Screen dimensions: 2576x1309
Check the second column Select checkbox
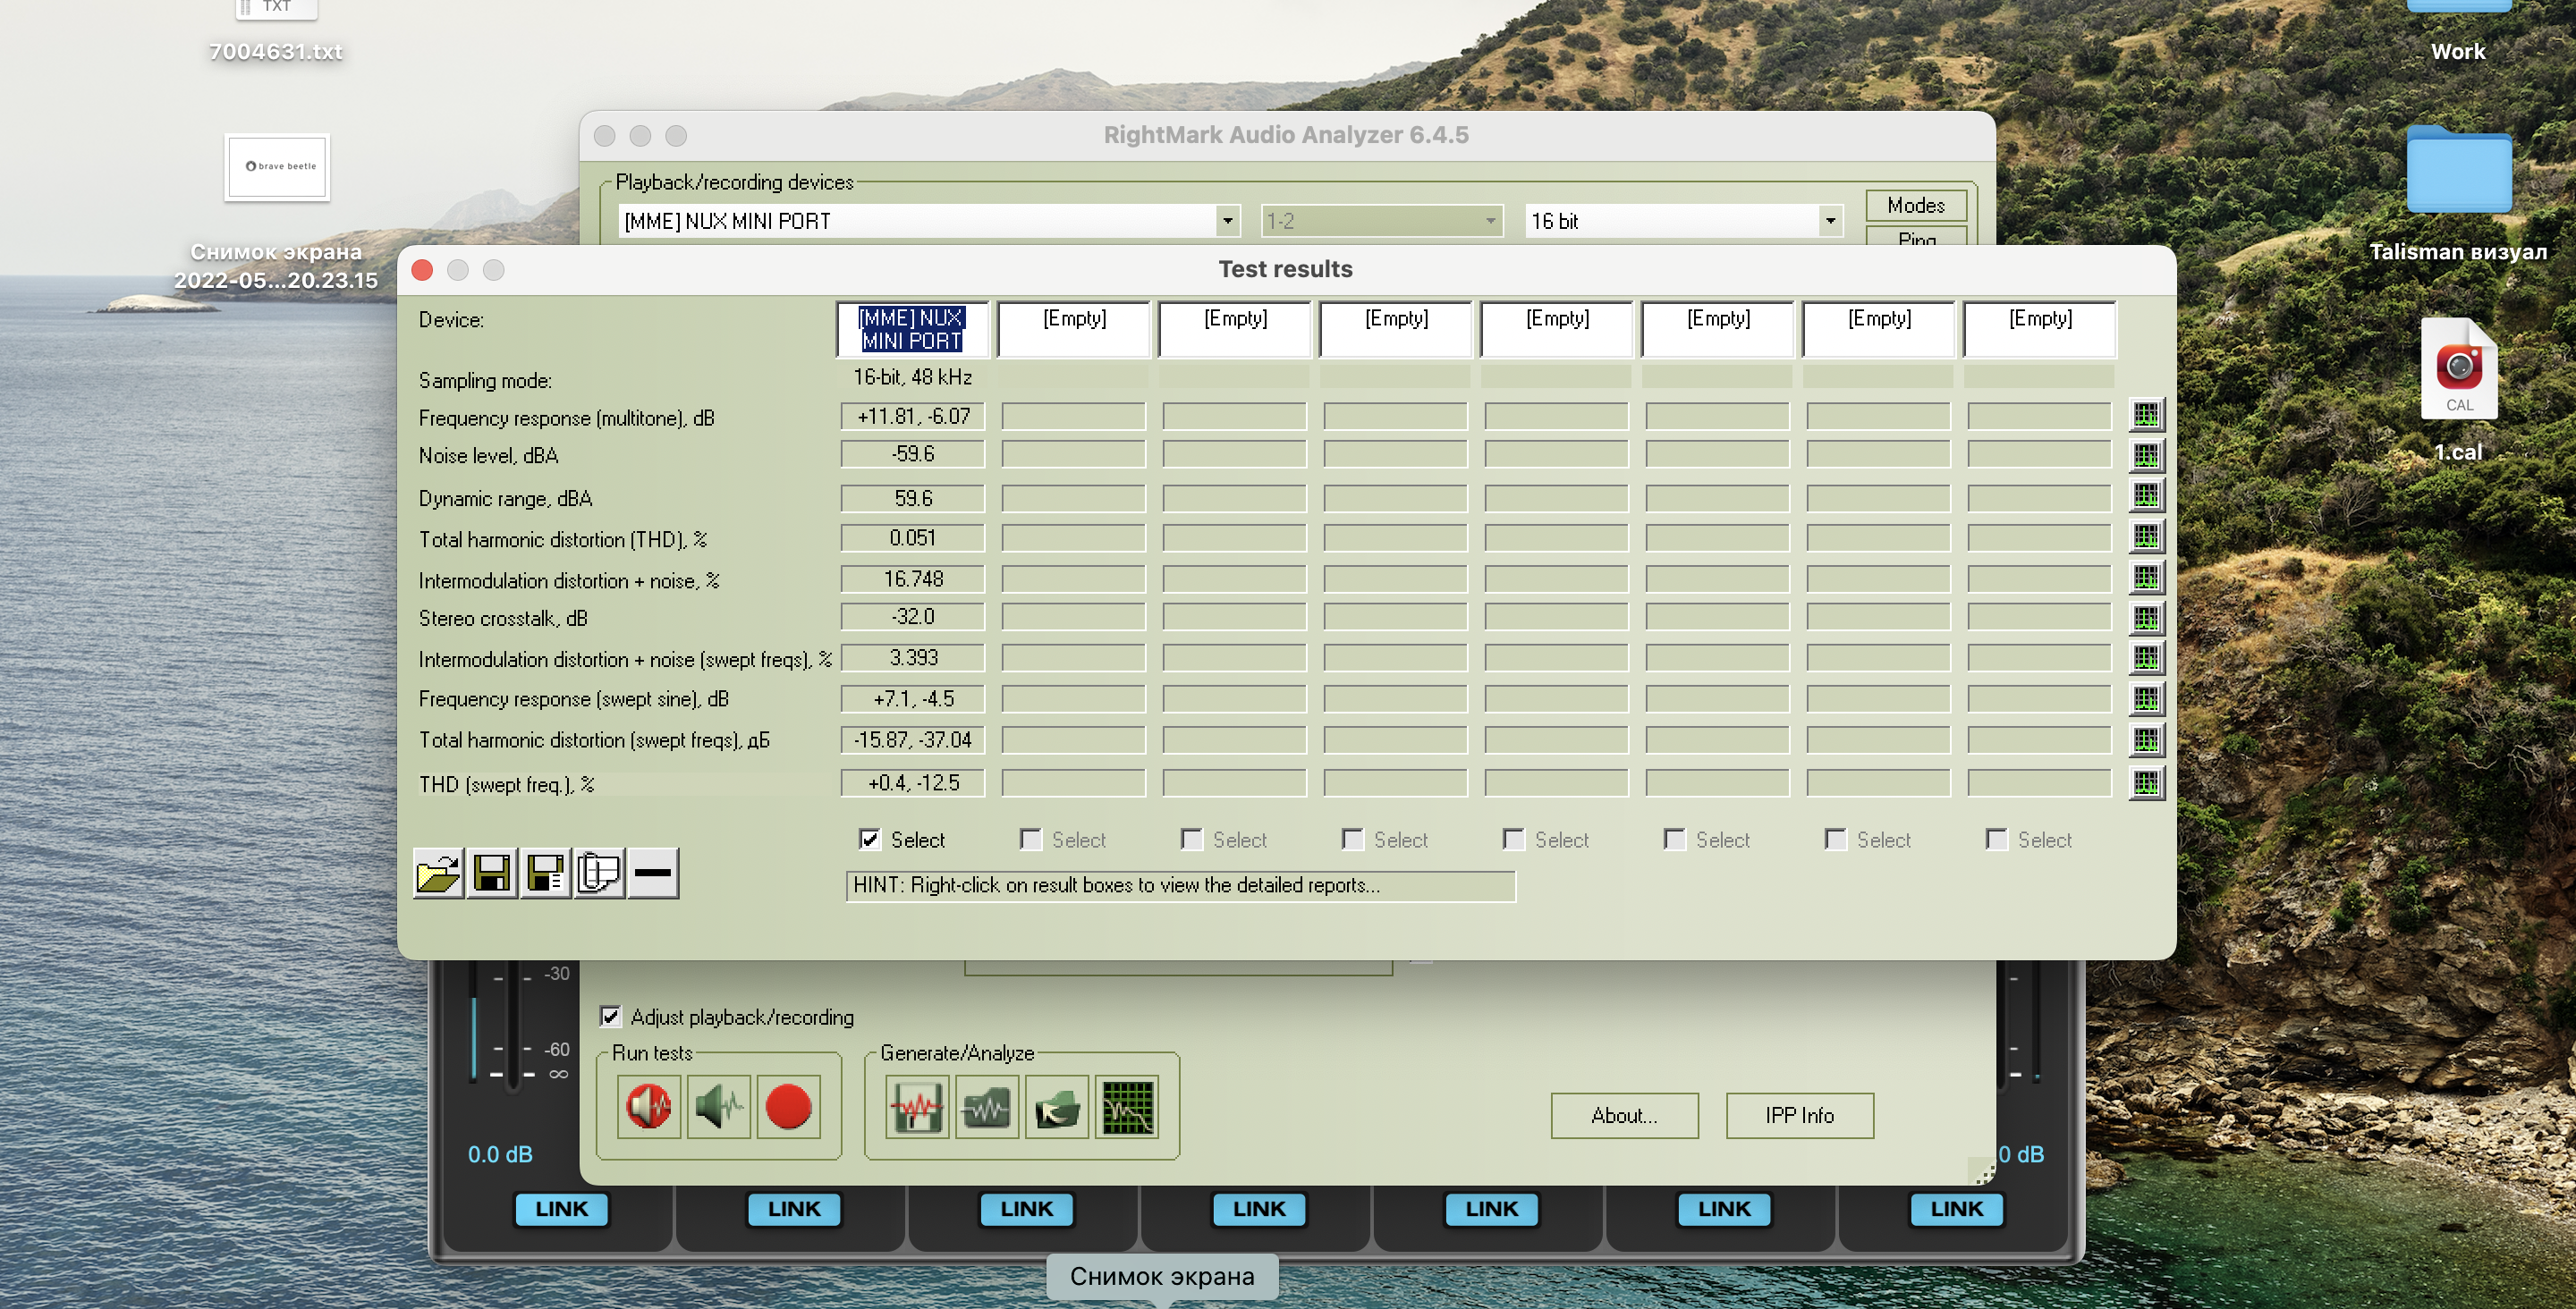(x=1030, y=839)
